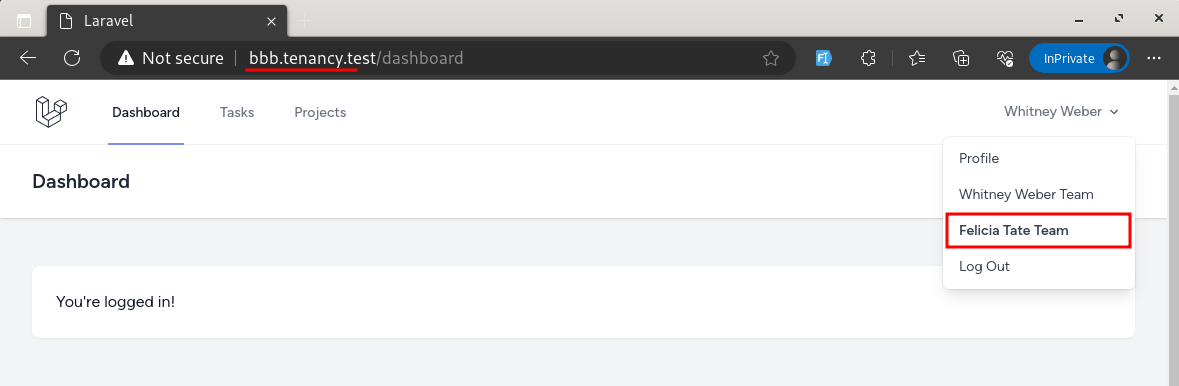Image resolution: width=1179 pixels, height=386 pixels.
Task: Open the Projects navigation tab
Action: click(320, 112)
